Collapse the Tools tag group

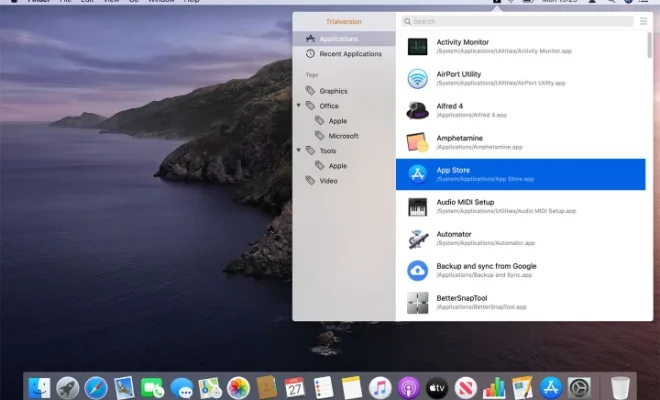click(298, 150)
